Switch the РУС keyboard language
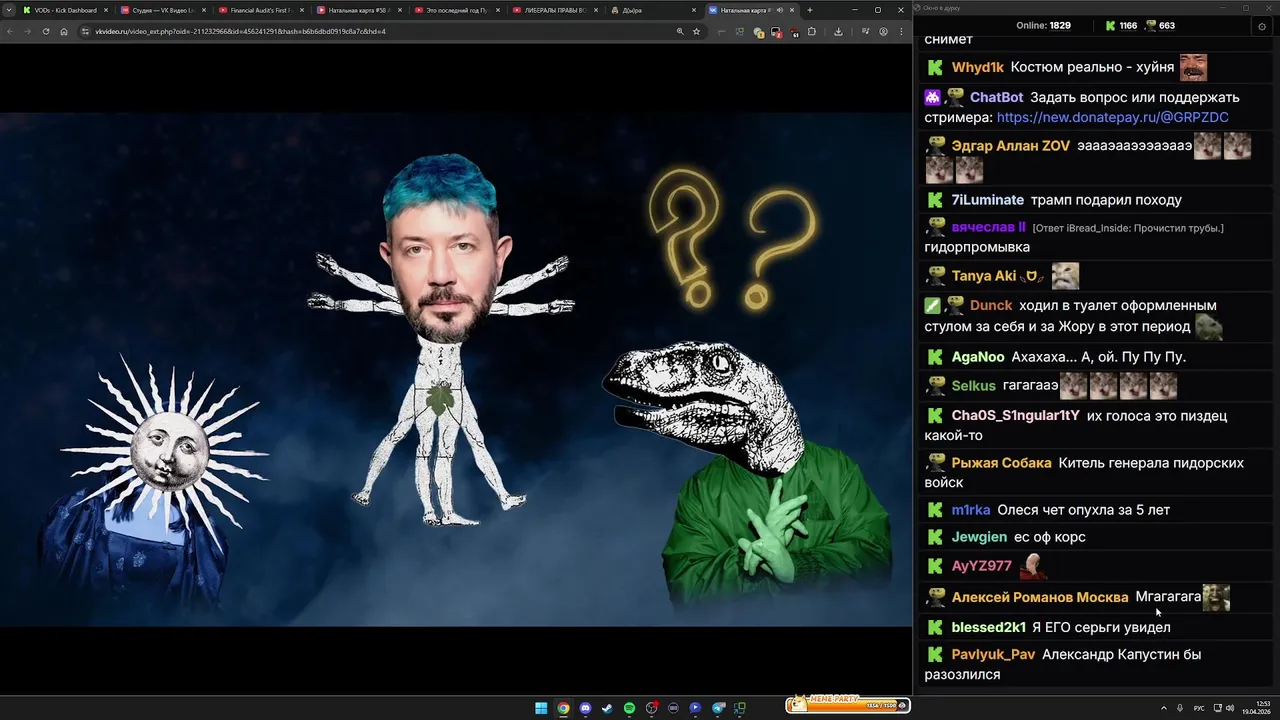Viewport: 1280px width, 720px height. point(1199,708)
